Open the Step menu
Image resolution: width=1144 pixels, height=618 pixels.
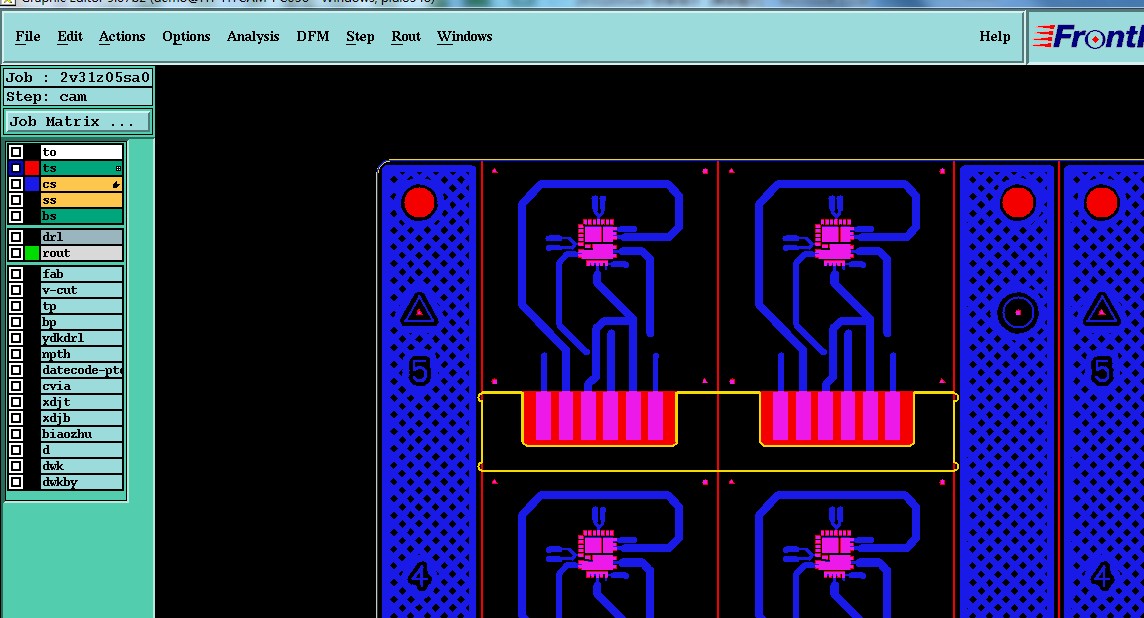(x=360, y=36)
